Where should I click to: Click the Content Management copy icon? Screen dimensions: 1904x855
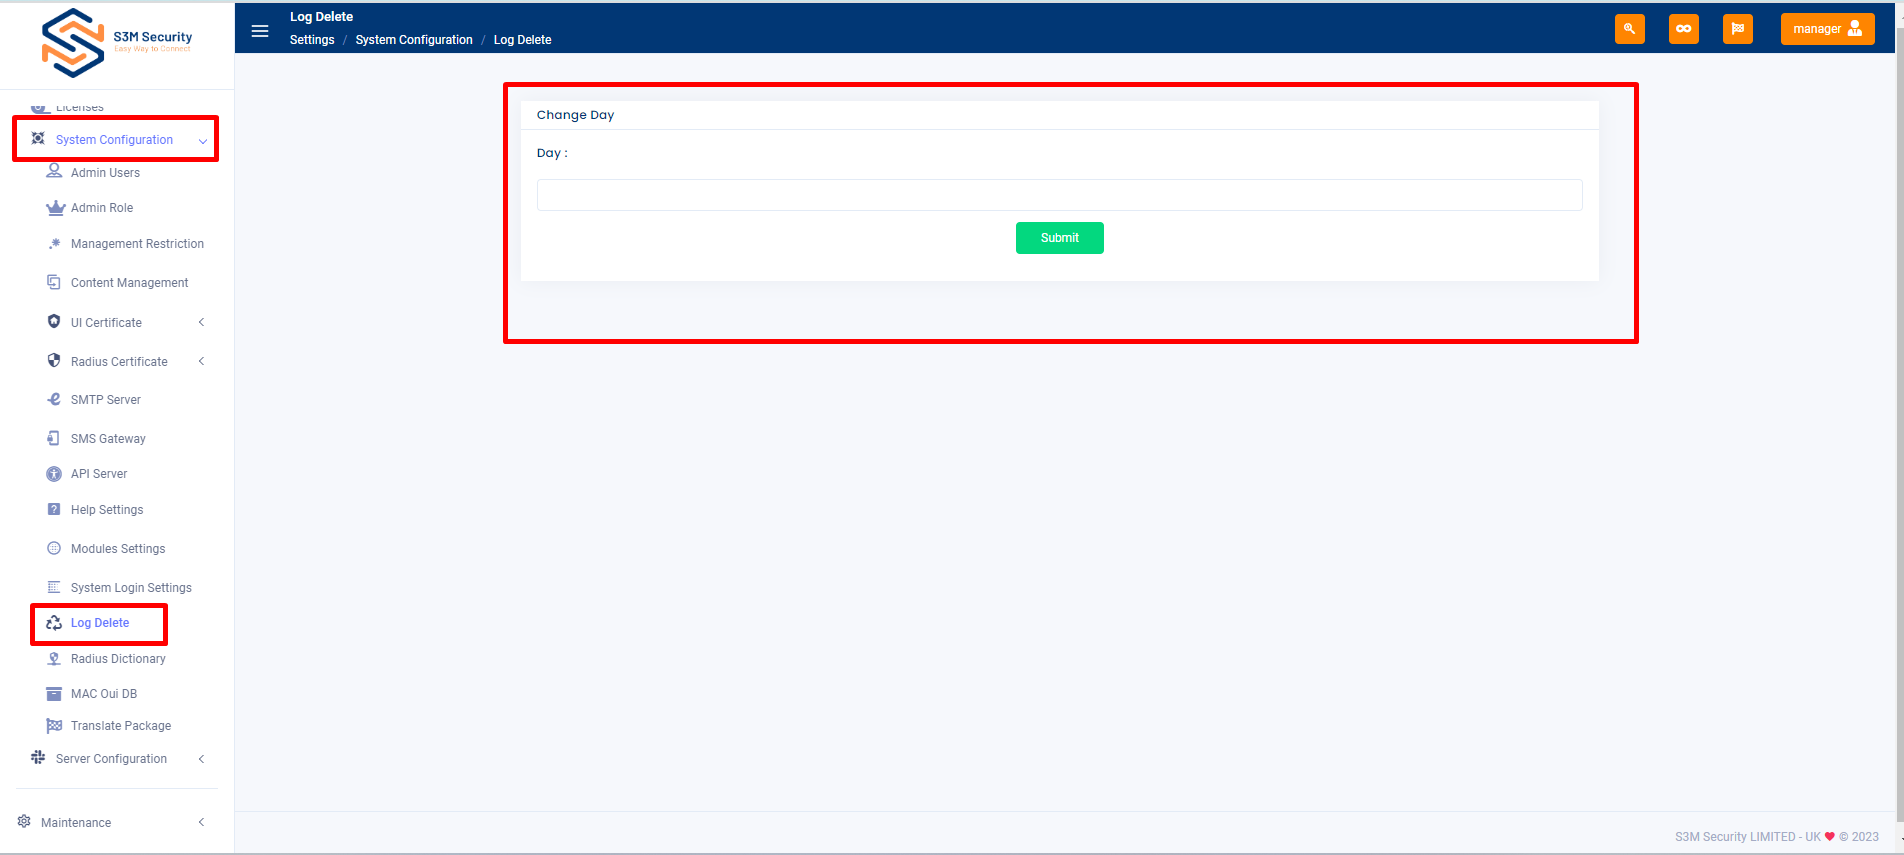[x=54, y=282]
